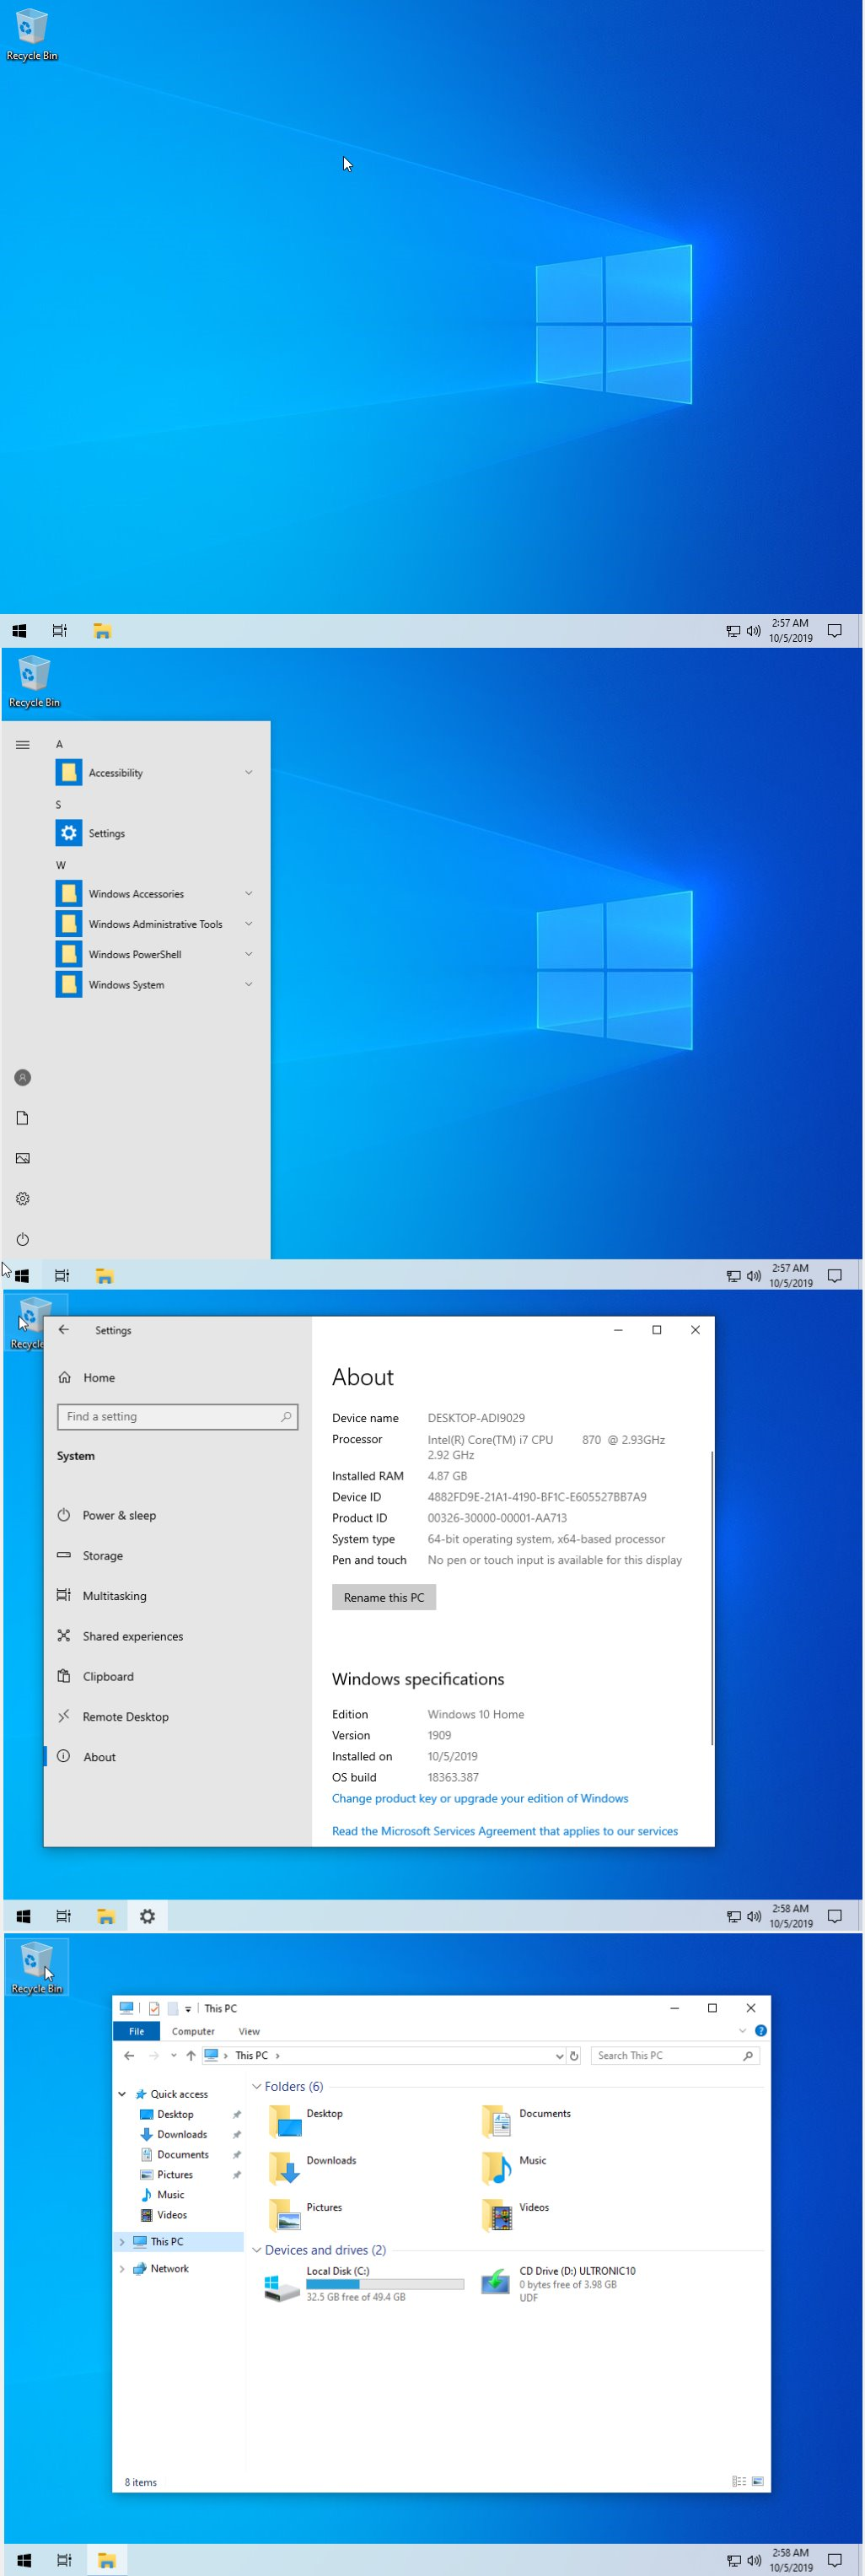
Task: Open Customize Quick Access Toolbar dropdown
Action: point(188,2009)
